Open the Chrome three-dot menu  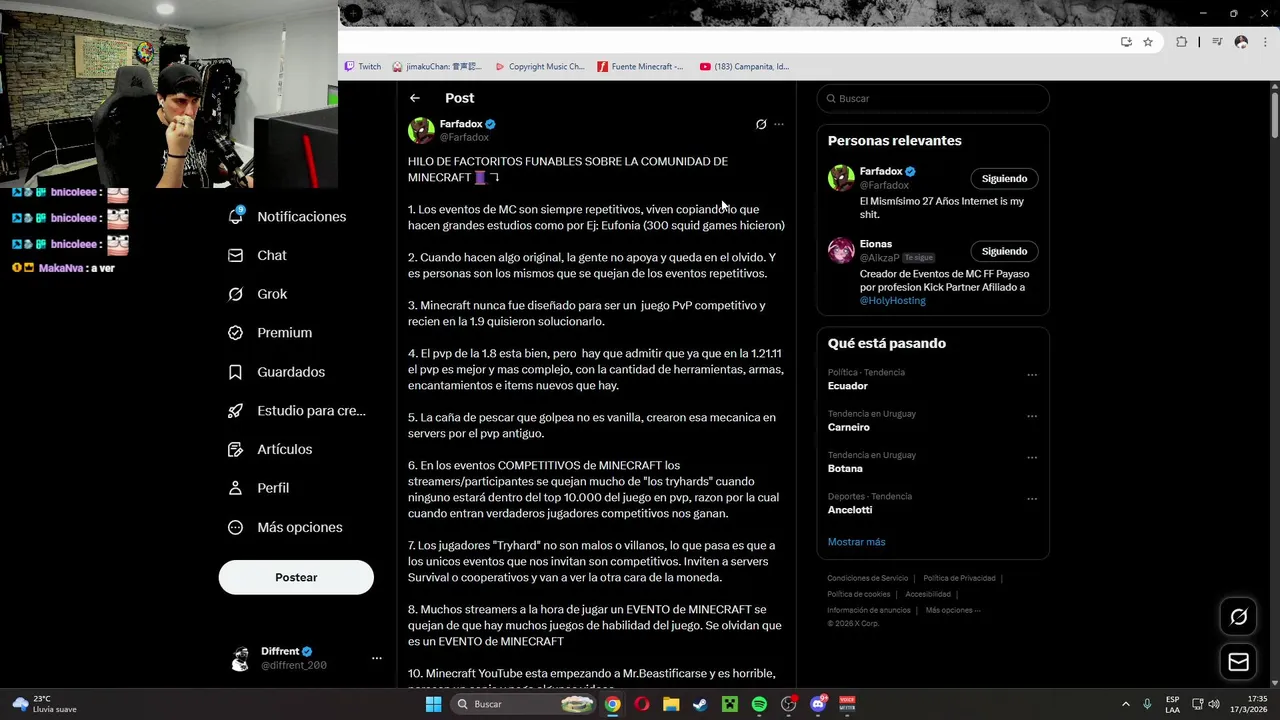click(1263, 42)
